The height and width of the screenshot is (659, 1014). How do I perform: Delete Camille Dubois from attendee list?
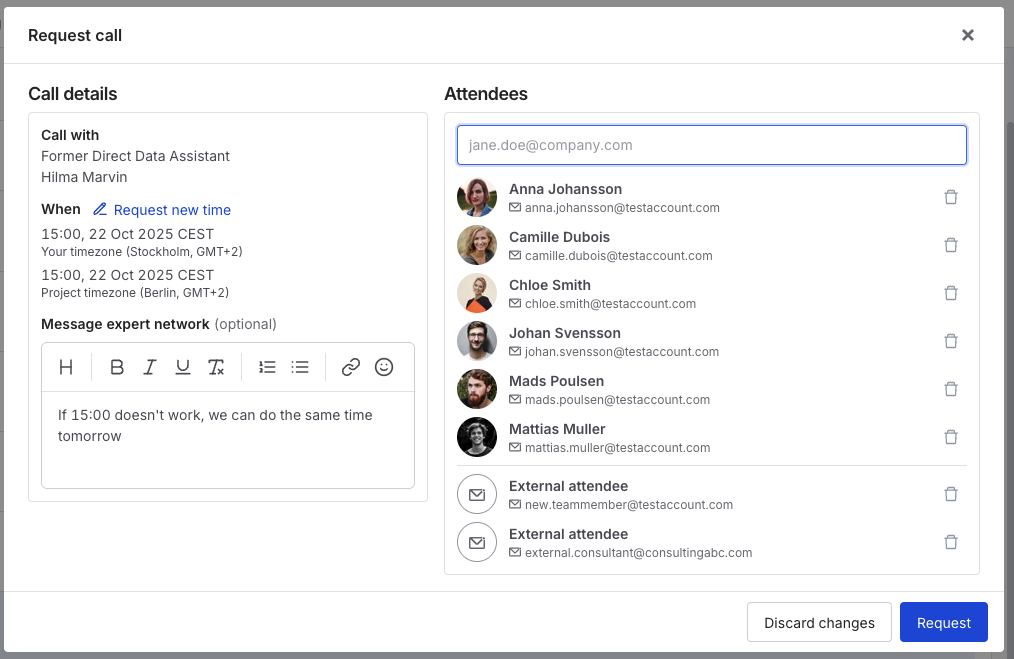pyautogui.click(x=951, y=245)
